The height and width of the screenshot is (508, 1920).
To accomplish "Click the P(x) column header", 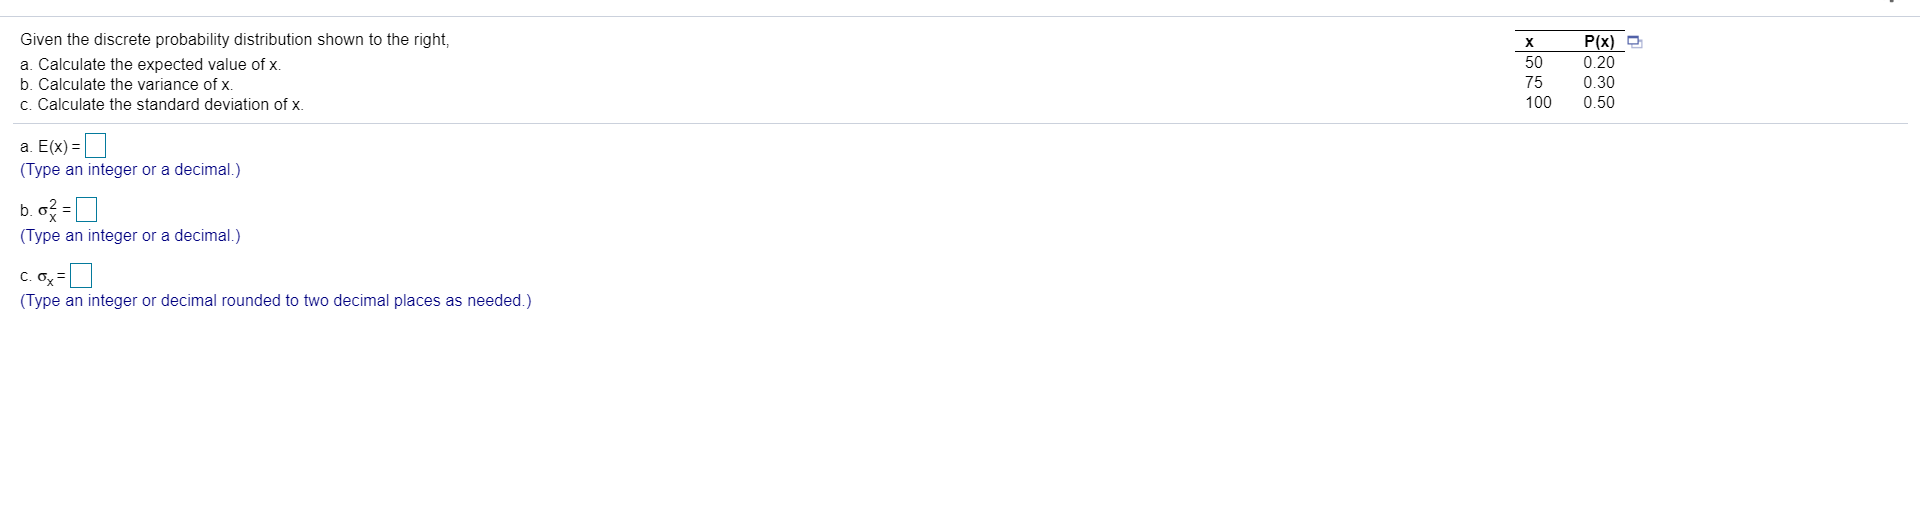I will pyautogui.click(x=1599, y=42).
